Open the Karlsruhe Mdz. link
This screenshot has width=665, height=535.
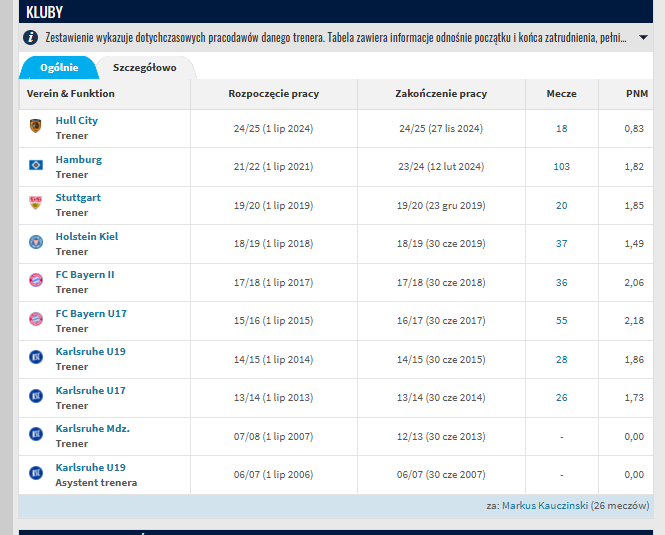tap(92, 429)
